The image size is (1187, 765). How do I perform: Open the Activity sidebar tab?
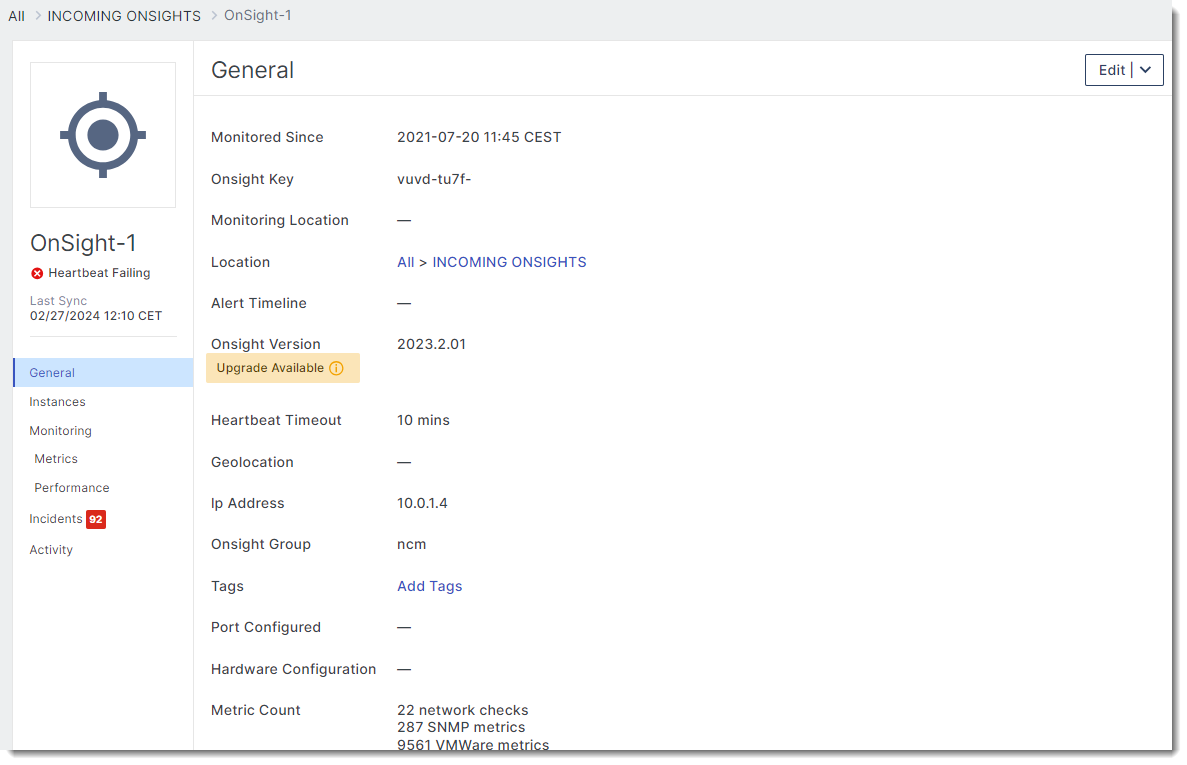pyautogui.click(x=51, y=550)
